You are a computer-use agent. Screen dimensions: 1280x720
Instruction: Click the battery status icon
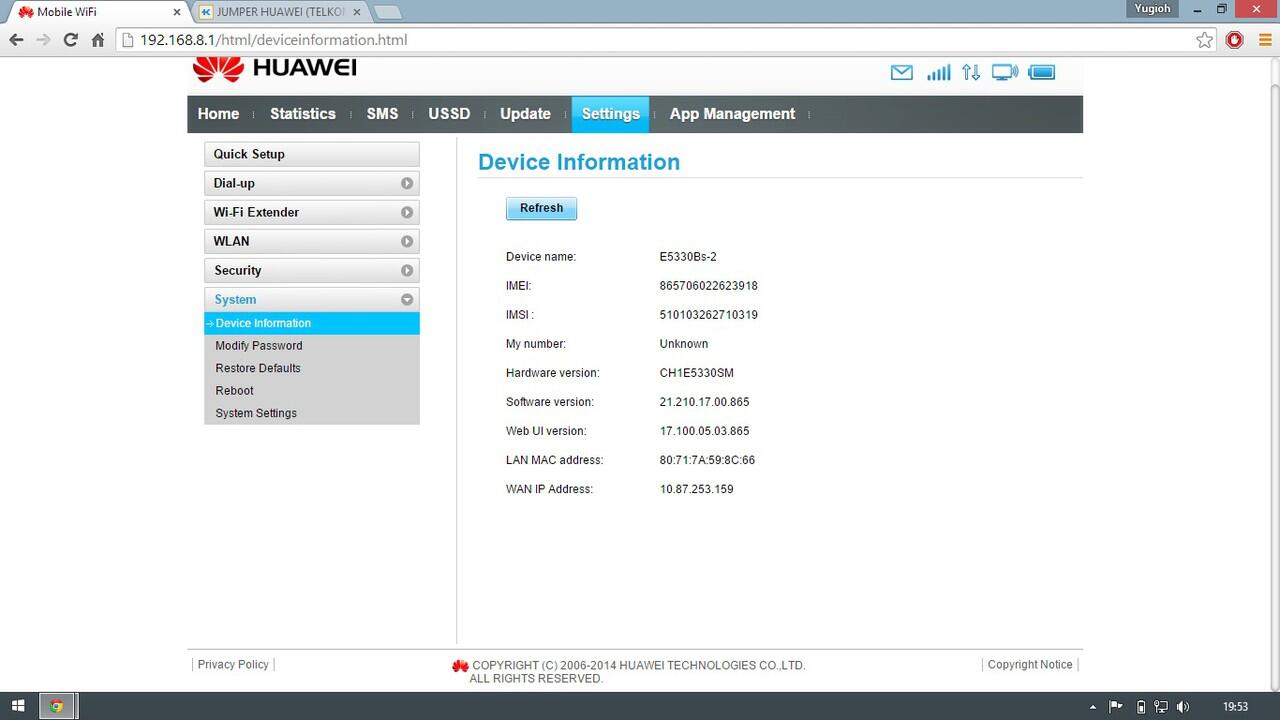click(x=1041, y=73)
